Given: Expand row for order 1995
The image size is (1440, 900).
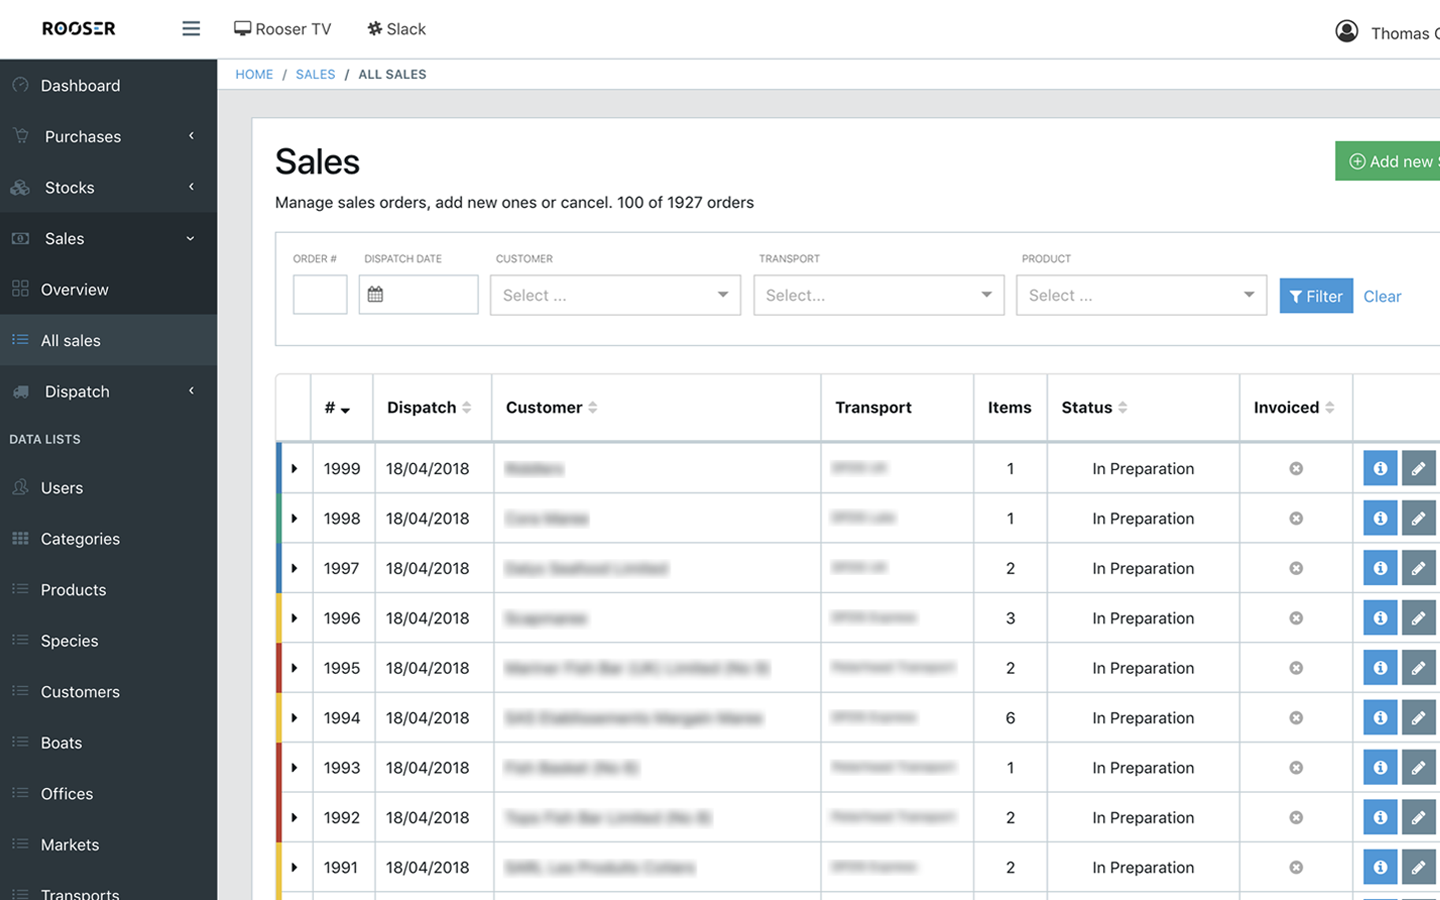Looking at the screenshot, I should point(294,668).
